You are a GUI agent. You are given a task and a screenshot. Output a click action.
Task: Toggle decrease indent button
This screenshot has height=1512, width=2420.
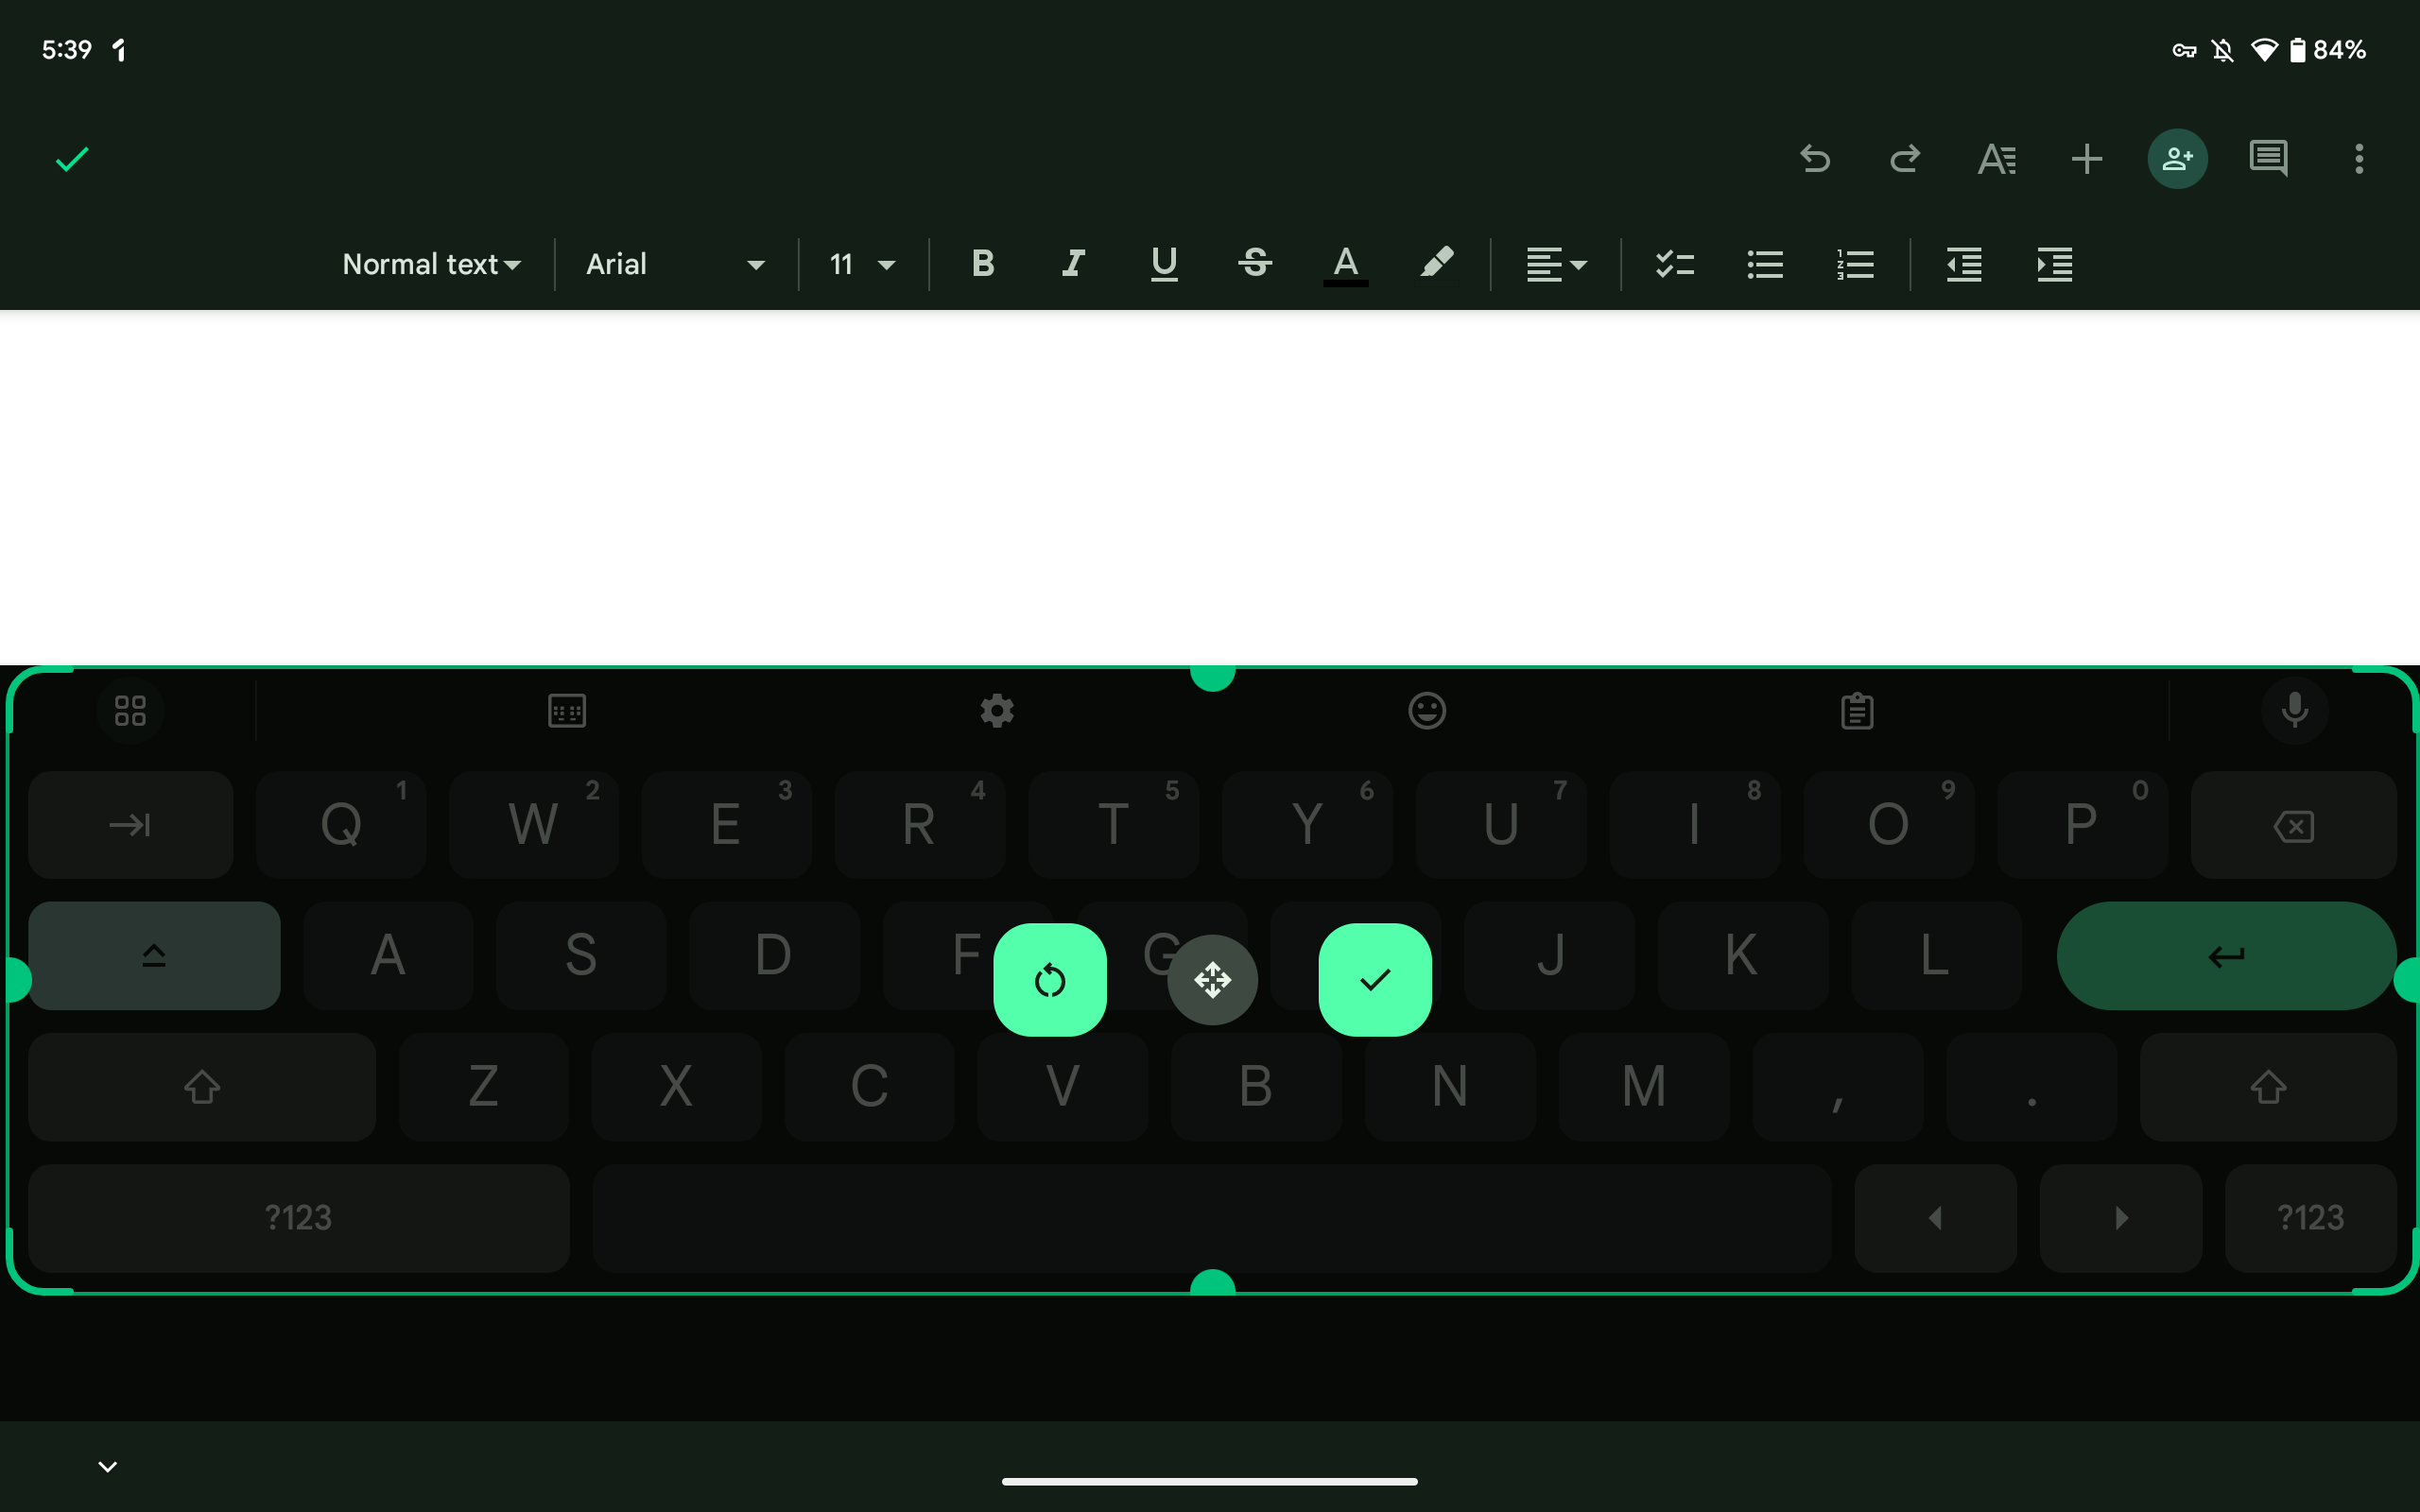tap(1965, 265)
